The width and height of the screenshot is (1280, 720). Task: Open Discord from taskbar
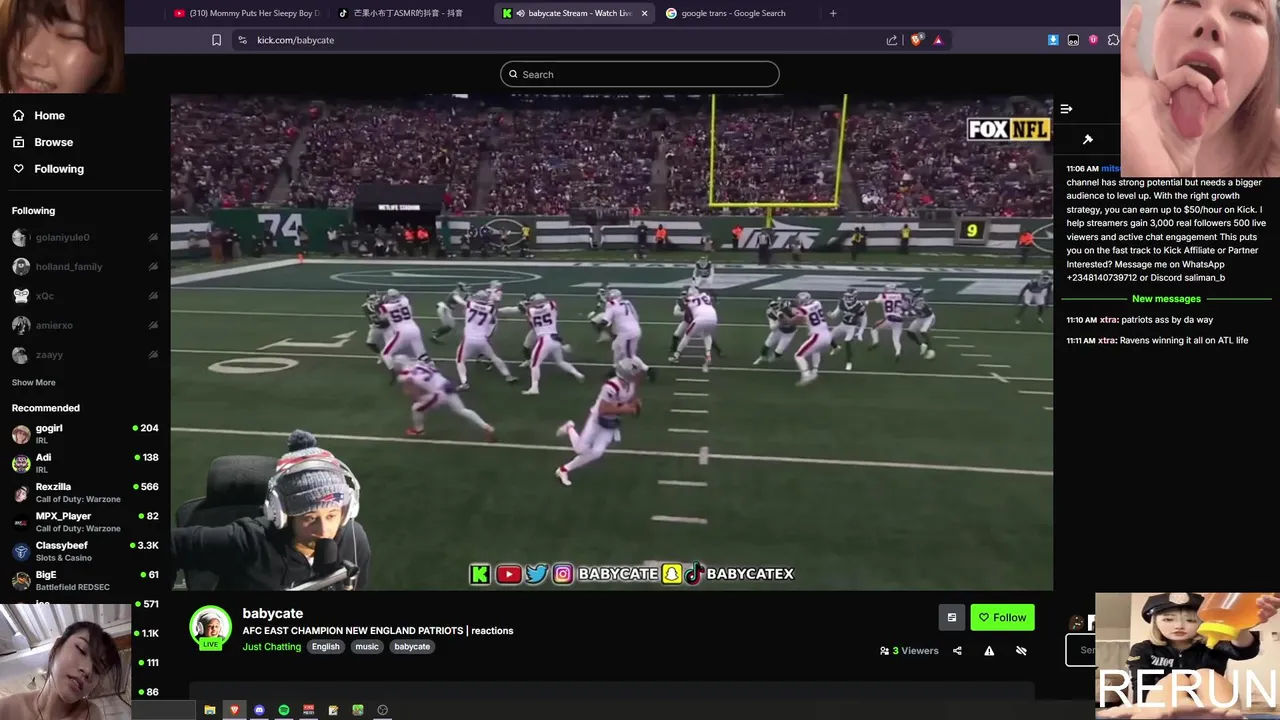260,710
